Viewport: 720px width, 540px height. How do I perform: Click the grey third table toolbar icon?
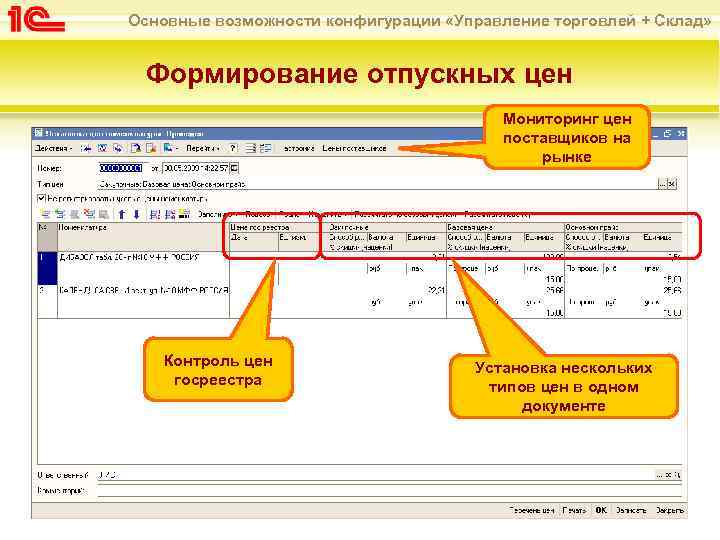pos(74,214)
